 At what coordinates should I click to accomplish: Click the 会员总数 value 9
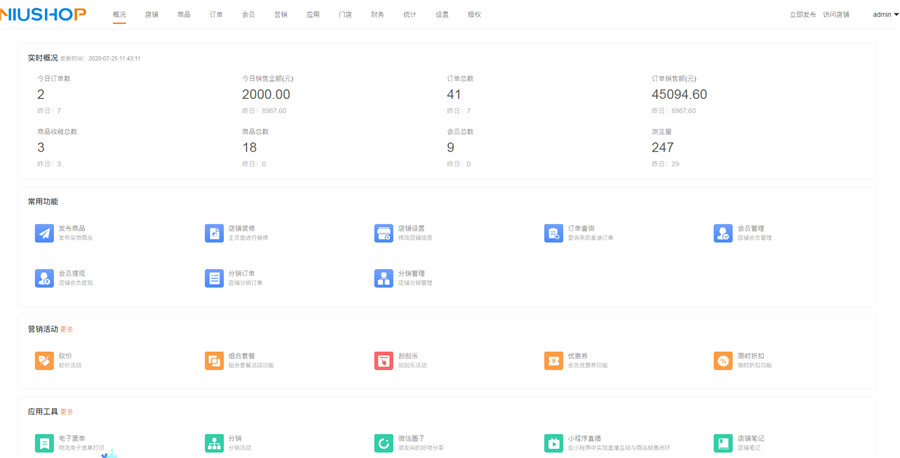tap(451, 148)
